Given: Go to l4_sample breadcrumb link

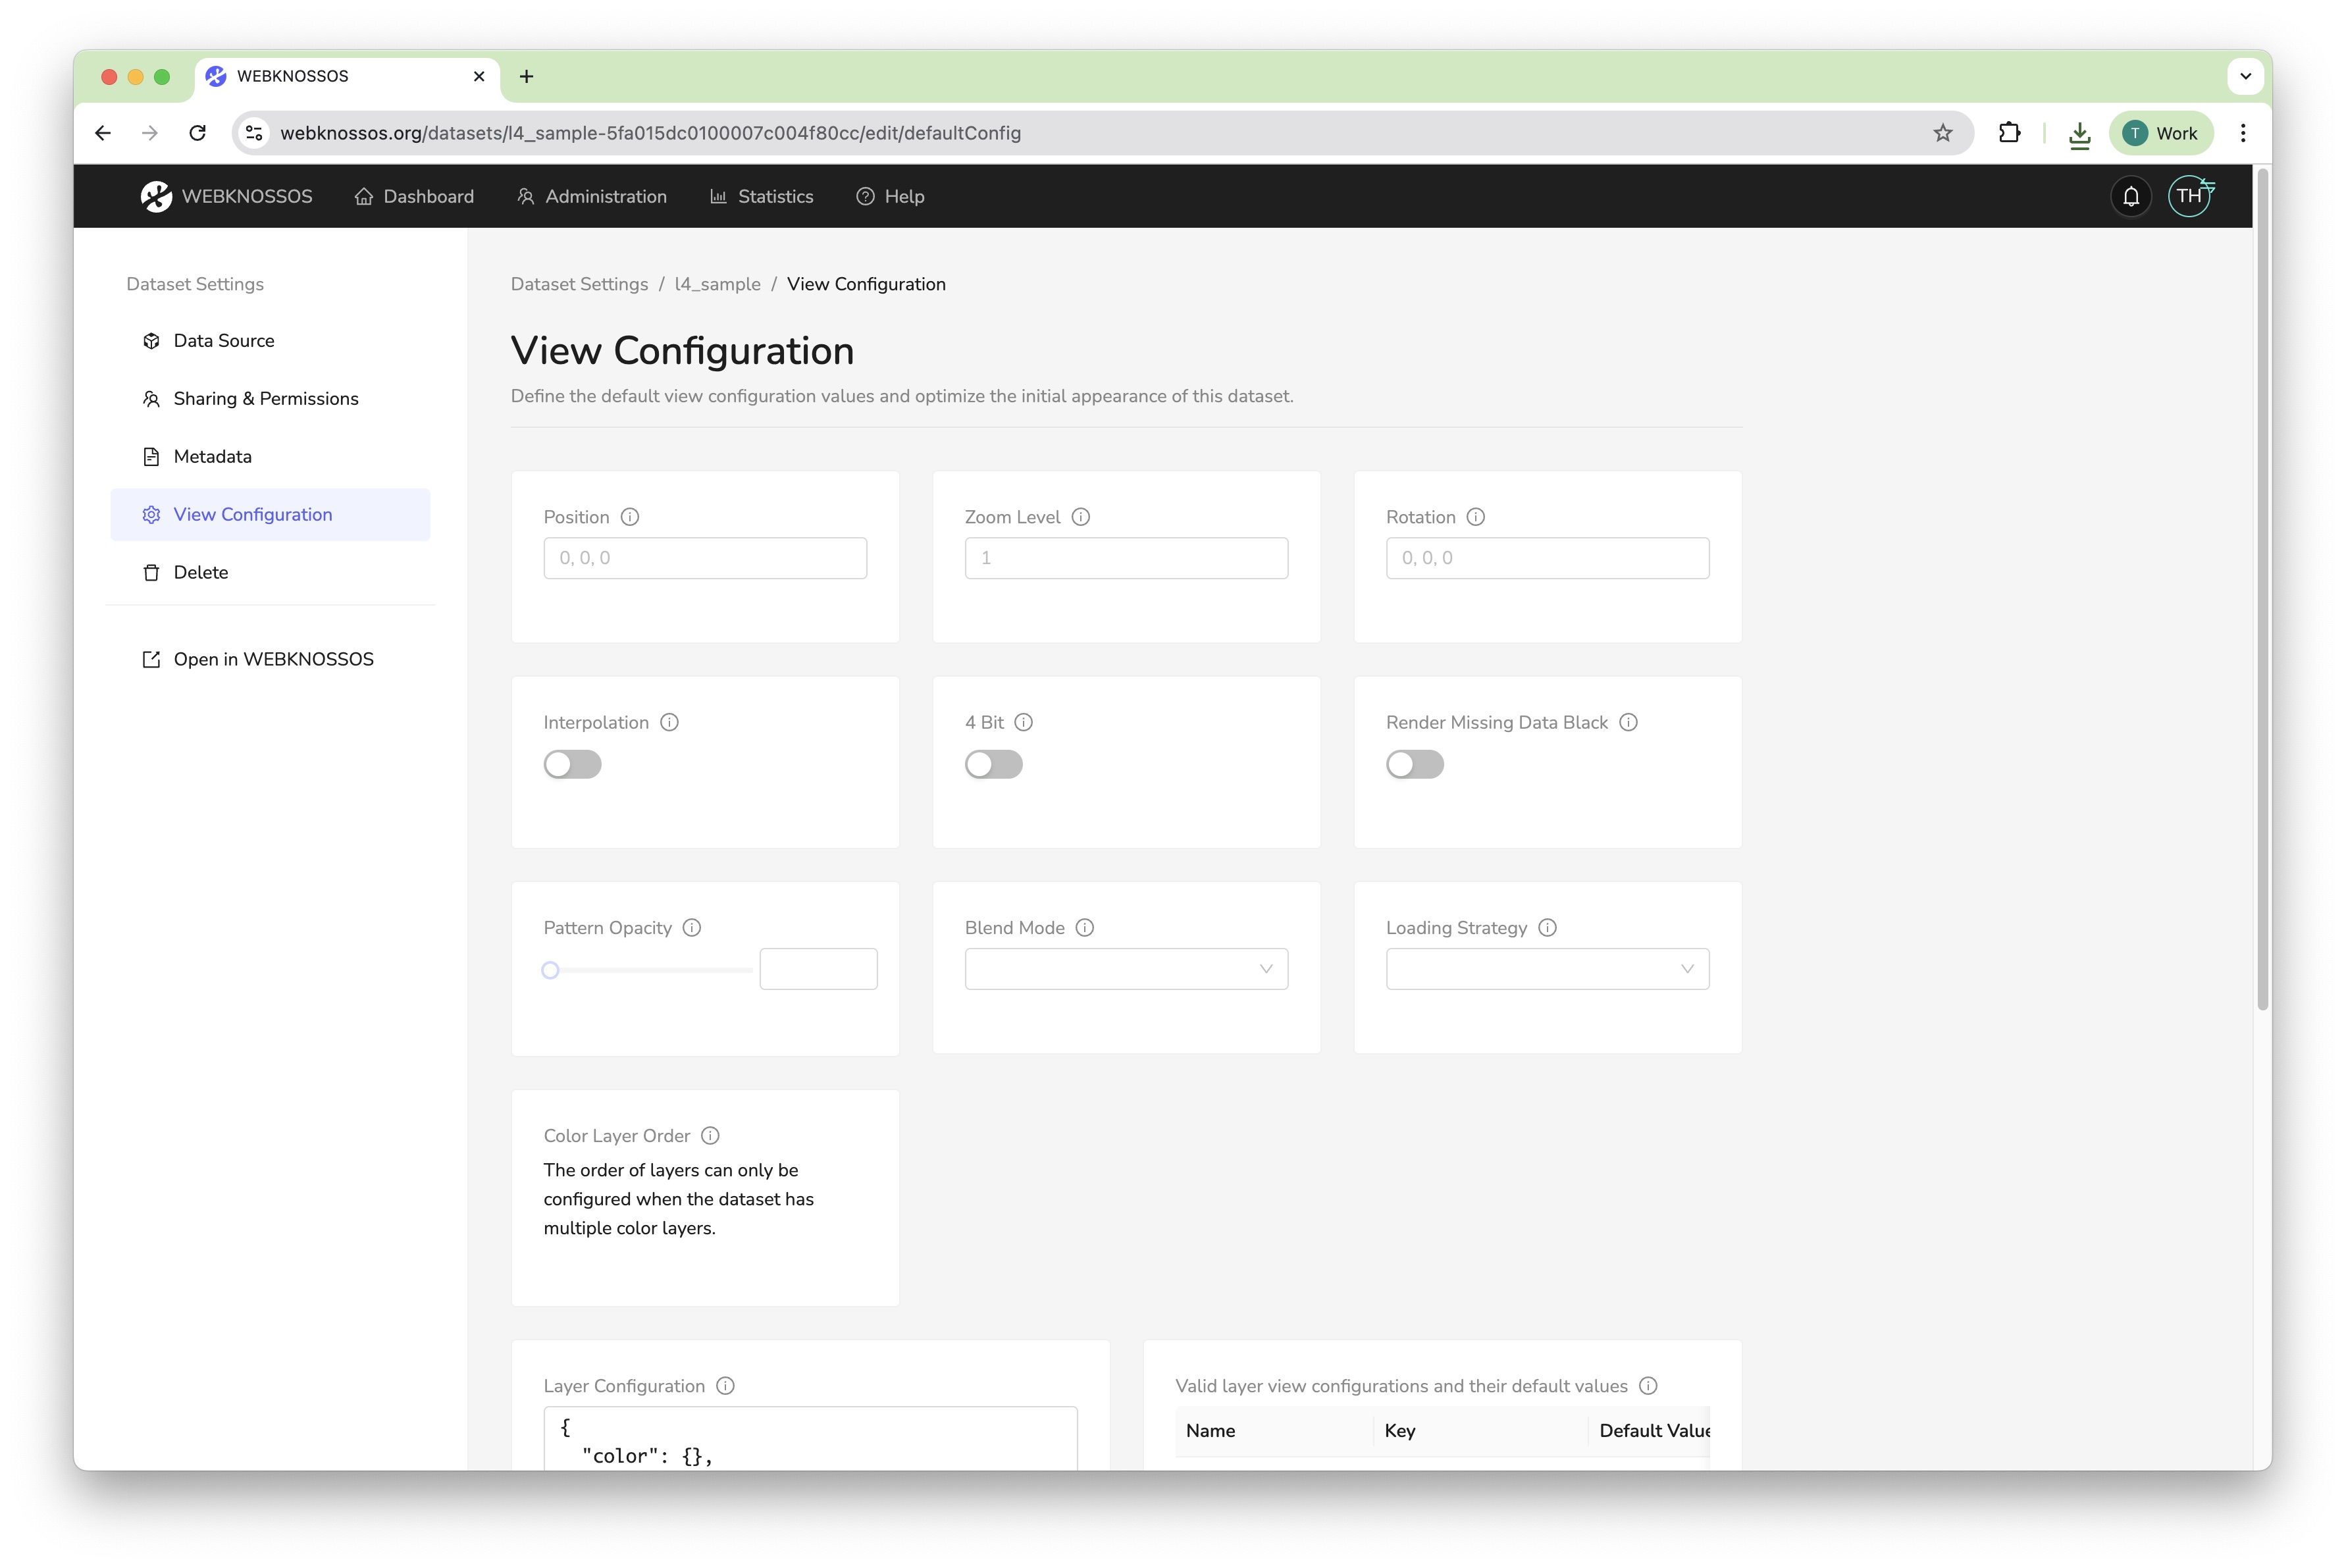Looking at the screenshot, I should [717, 284].
